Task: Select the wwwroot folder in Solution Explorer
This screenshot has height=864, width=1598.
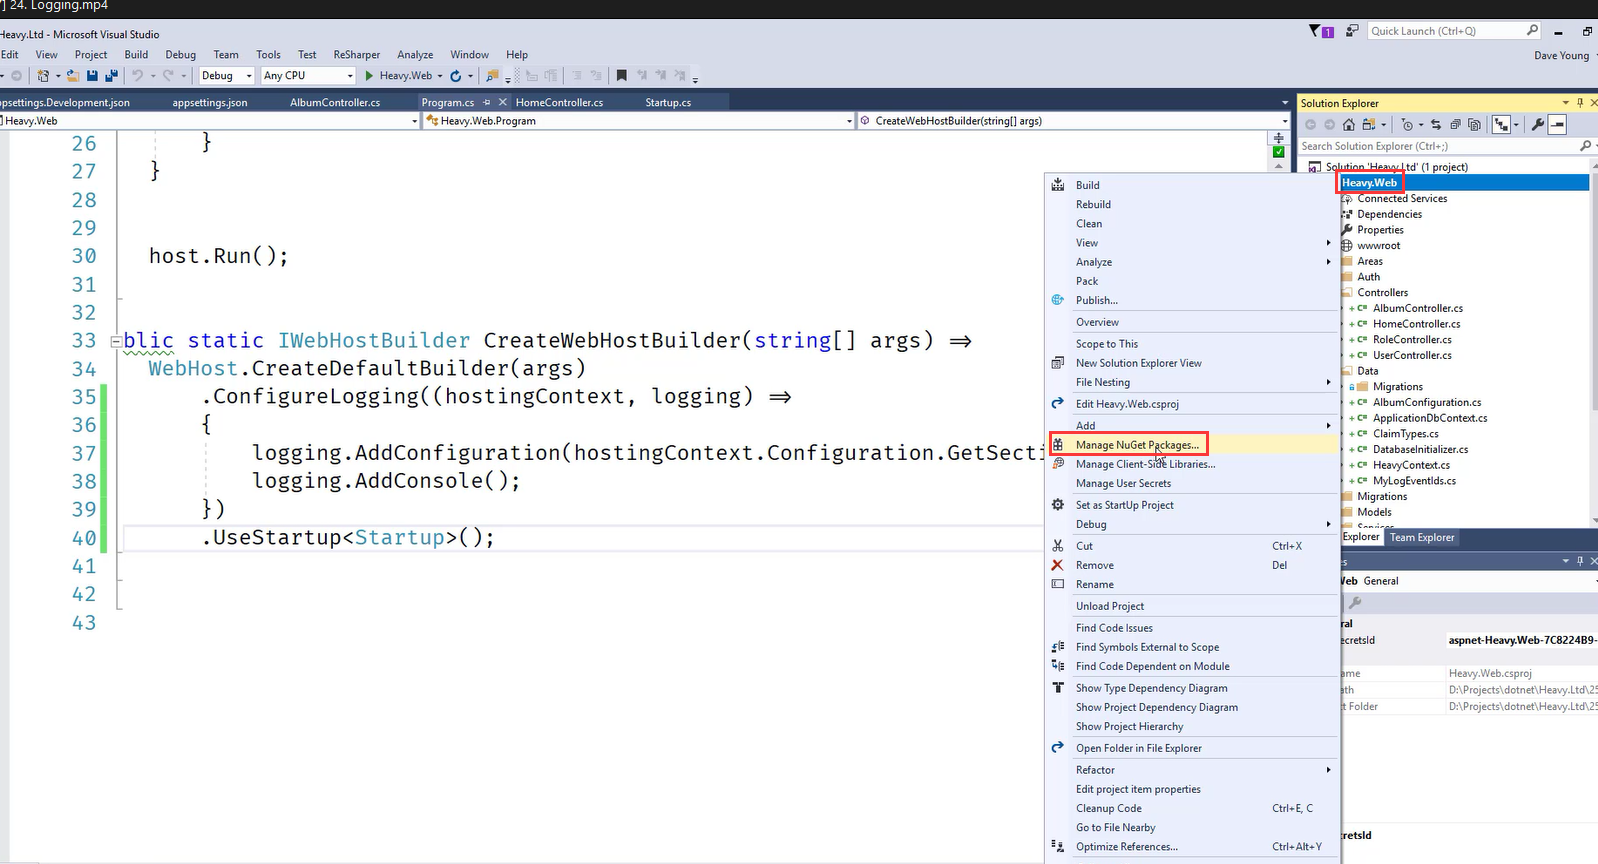Action: click(x=1379, y=246)
